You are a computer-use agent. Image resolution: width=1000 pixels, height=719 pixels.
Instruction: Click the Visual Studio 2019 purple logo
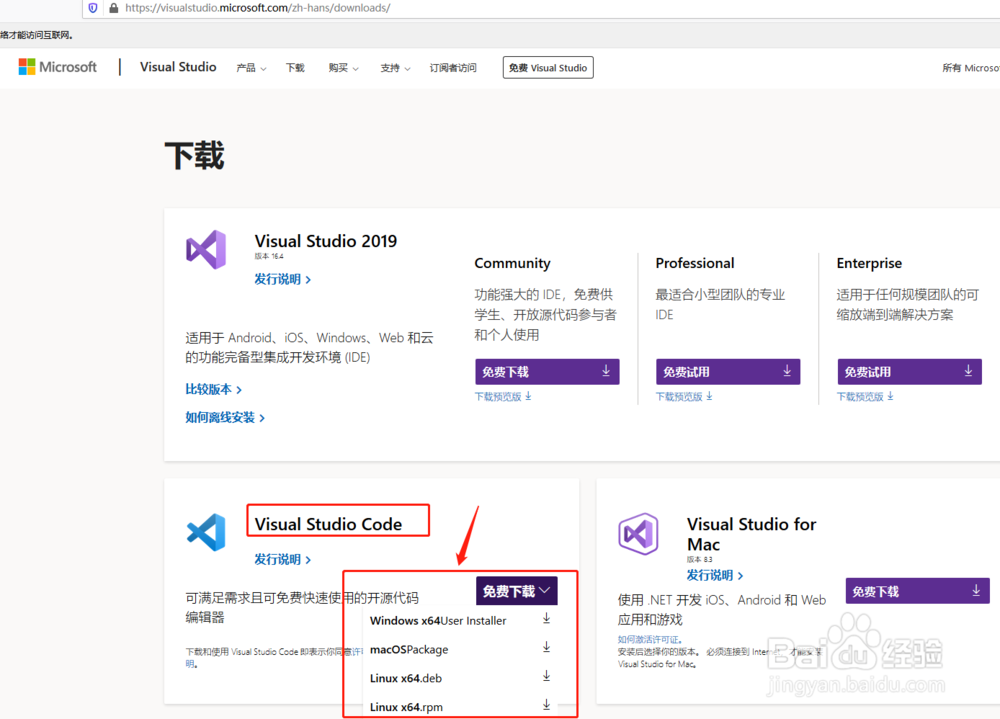click(206, 249)
